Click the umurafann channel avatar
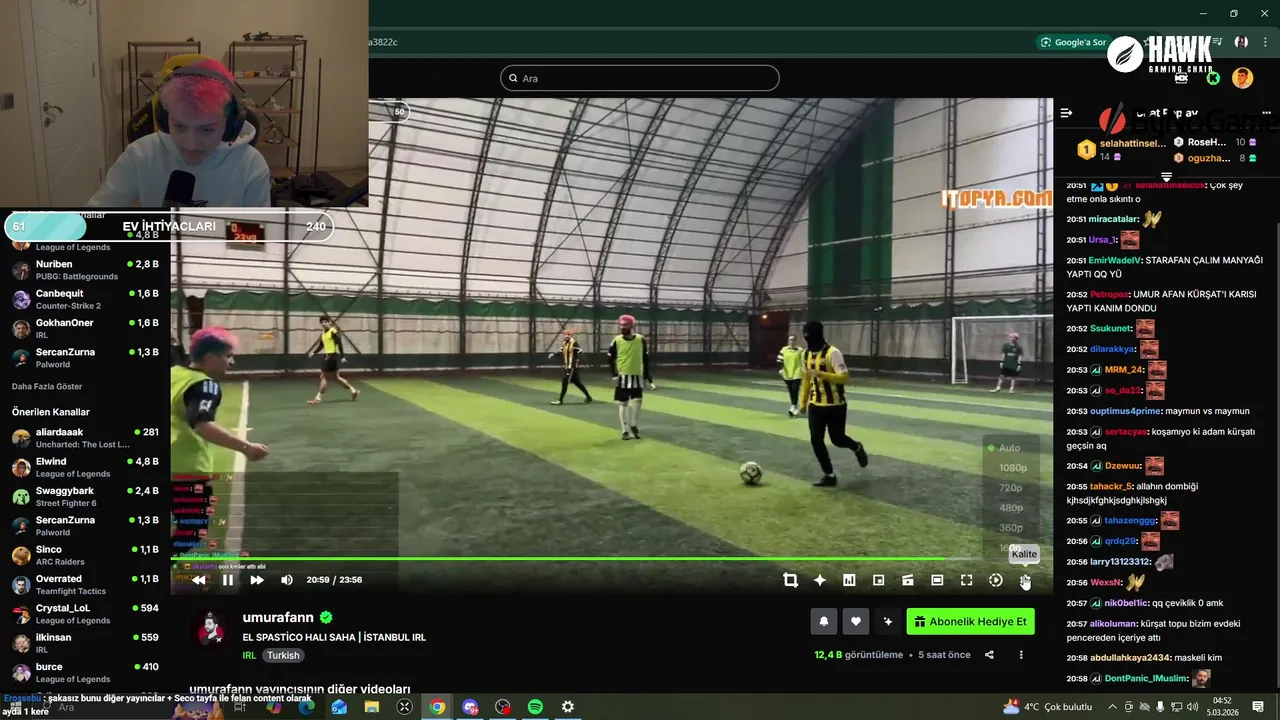 coord(211,628)
